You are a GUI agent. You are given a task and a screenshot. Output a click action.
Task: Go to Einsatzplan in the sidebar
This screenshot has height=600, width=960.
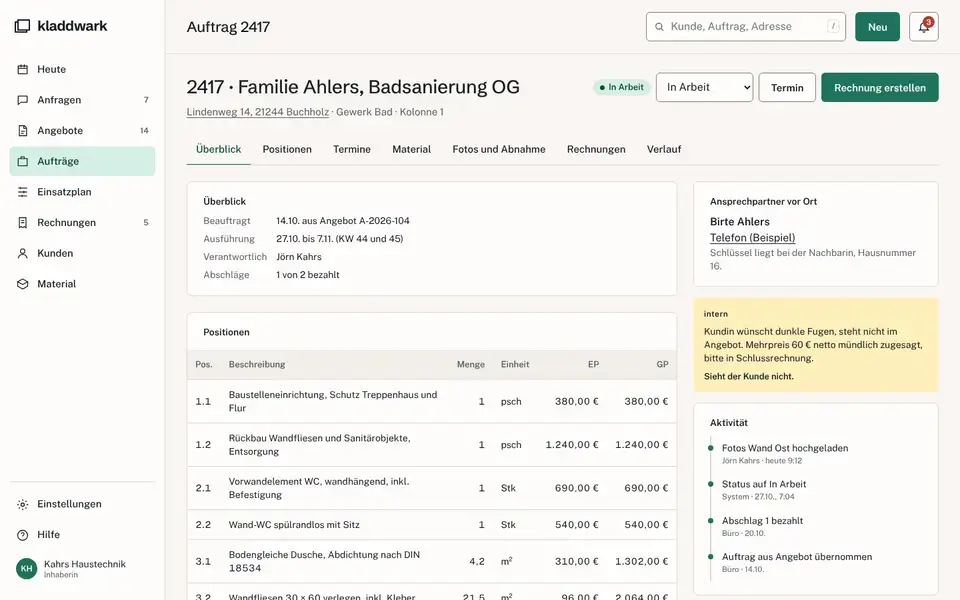pyautogui.click(x=82, y=192)
